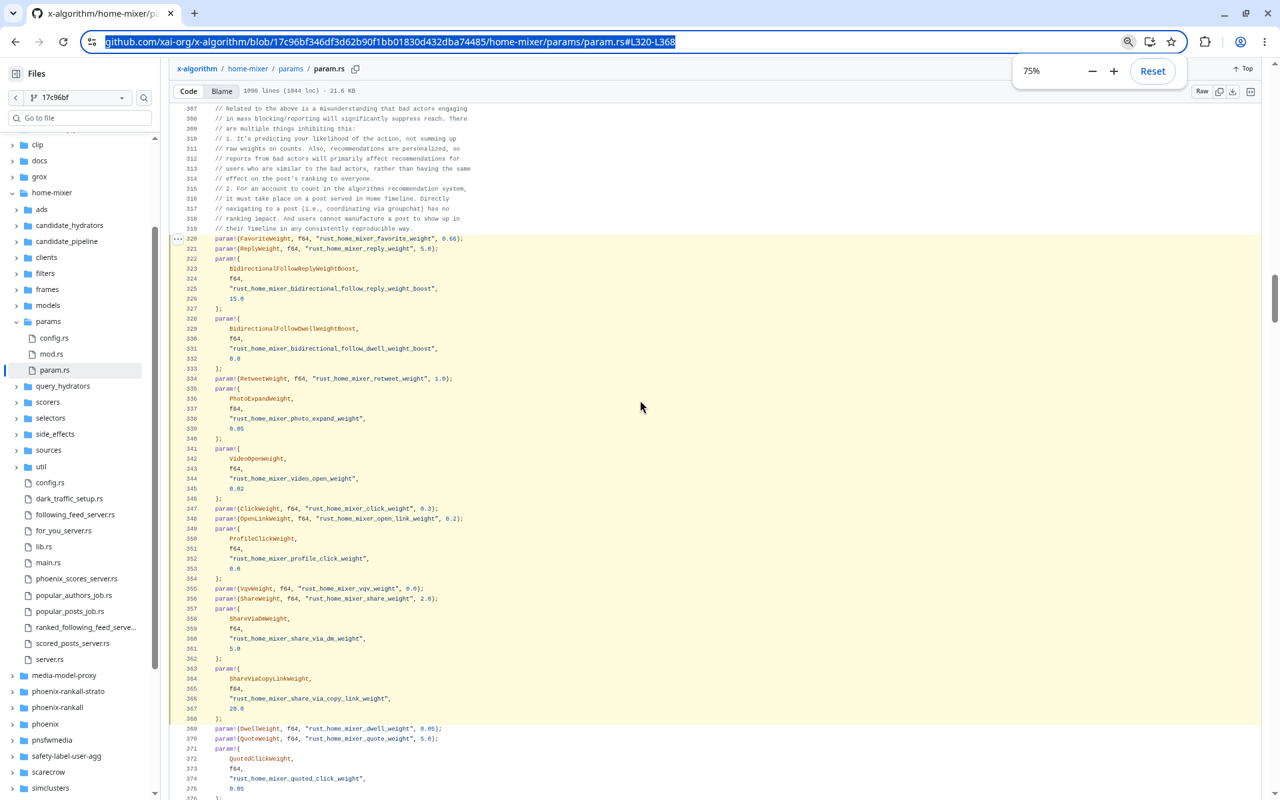Expand the side_effects folder

pyautogui.click(x=16, y=434)
